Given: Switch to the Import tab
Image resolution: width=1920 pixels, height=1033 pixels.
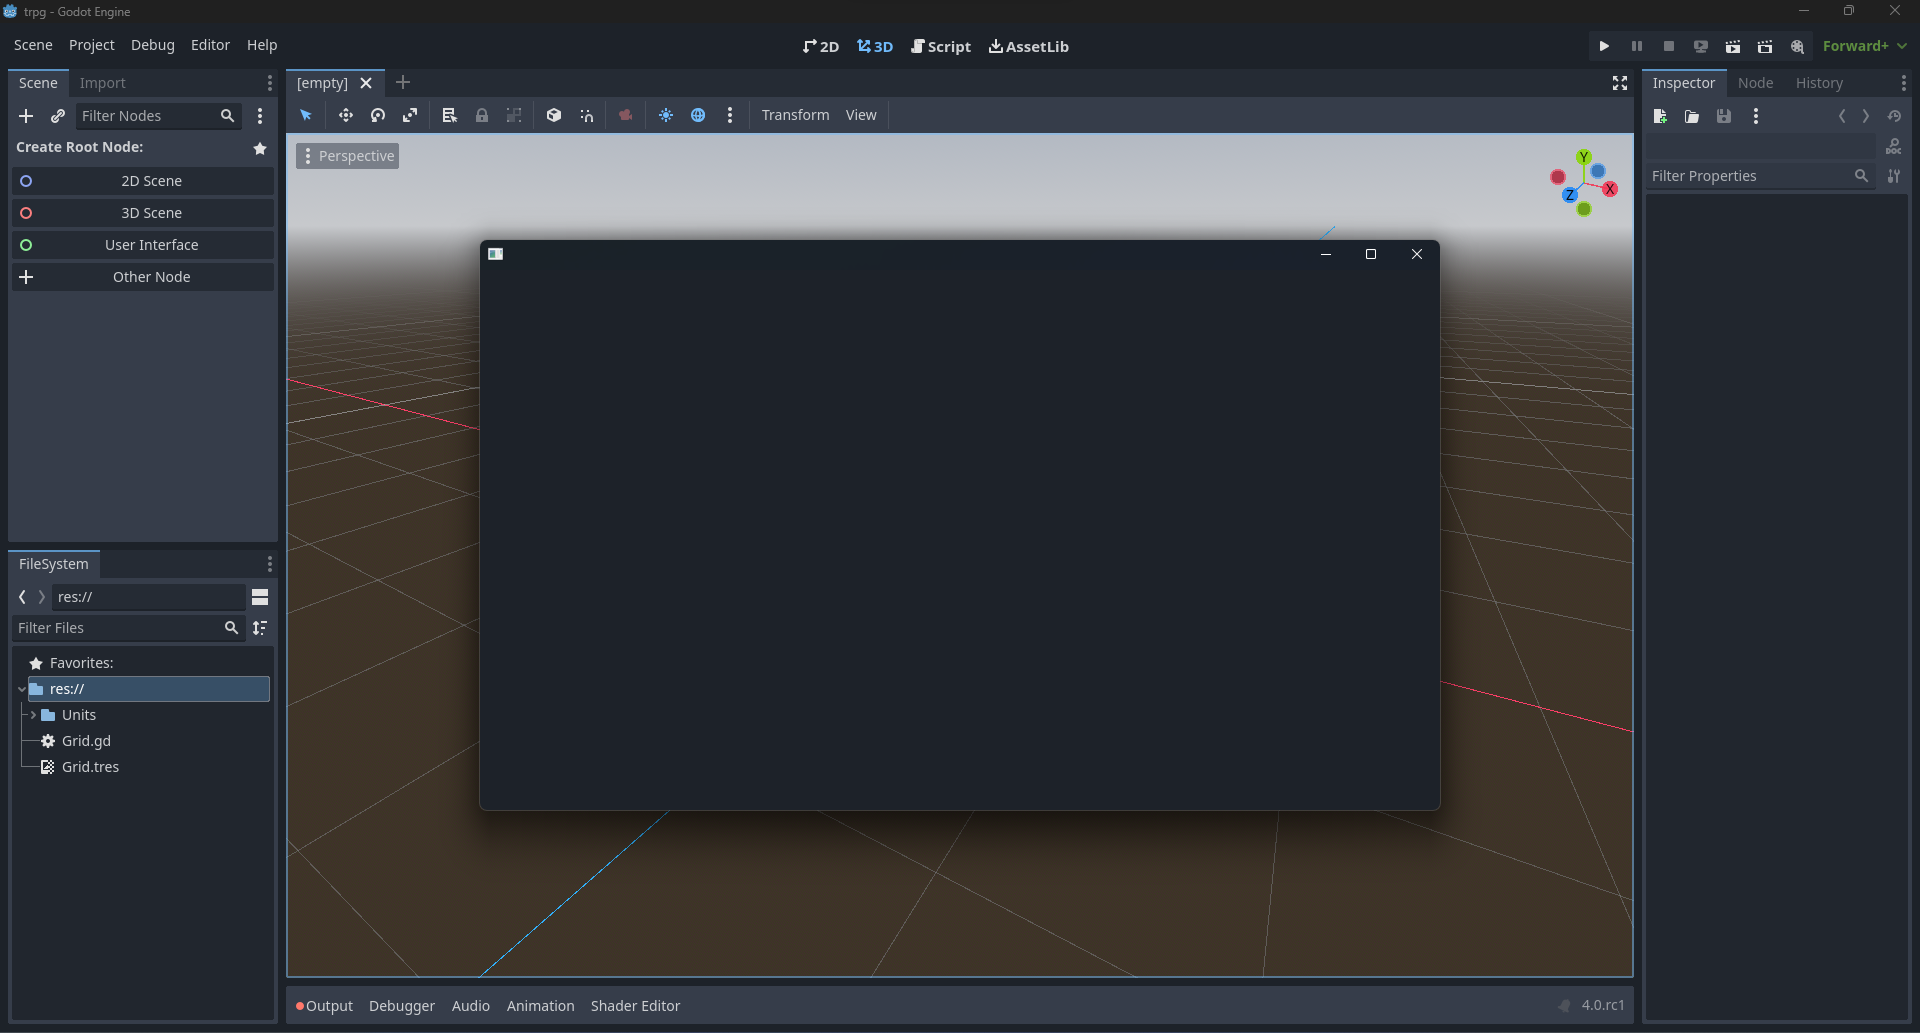Looking at the screenshot, I should 103,82.
